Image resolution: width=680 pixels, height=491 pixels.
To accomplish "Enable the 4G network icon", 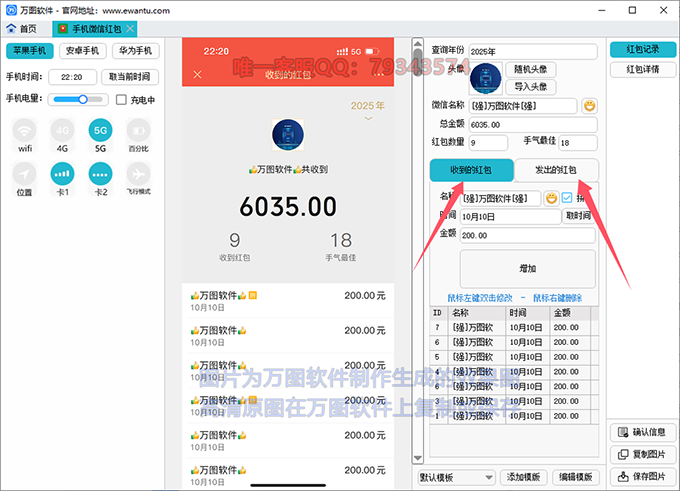I will click(x=62, y=131).
